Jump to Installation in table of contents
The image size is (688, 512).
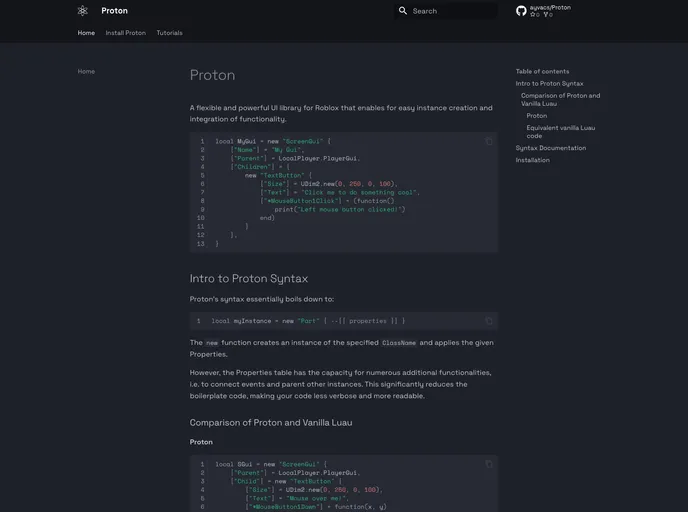click(532, 160)
